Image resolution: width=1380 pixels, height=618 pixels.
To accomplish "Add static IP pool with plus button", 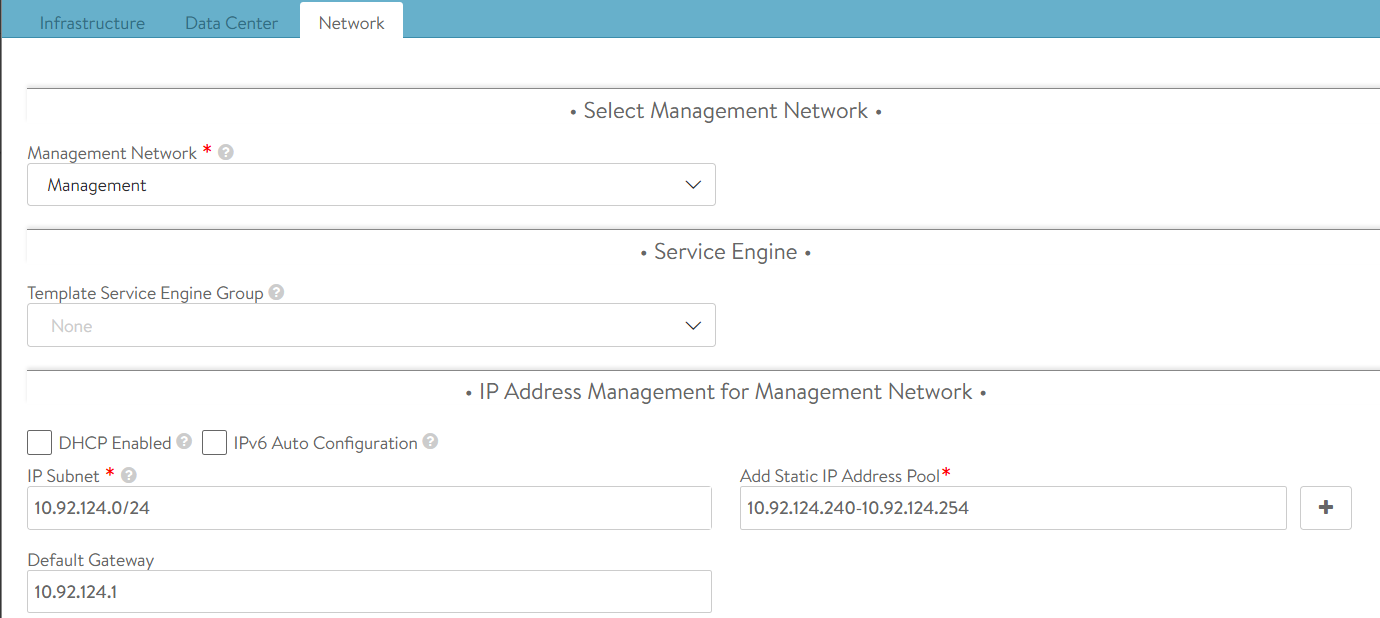I will point(1325,508).
